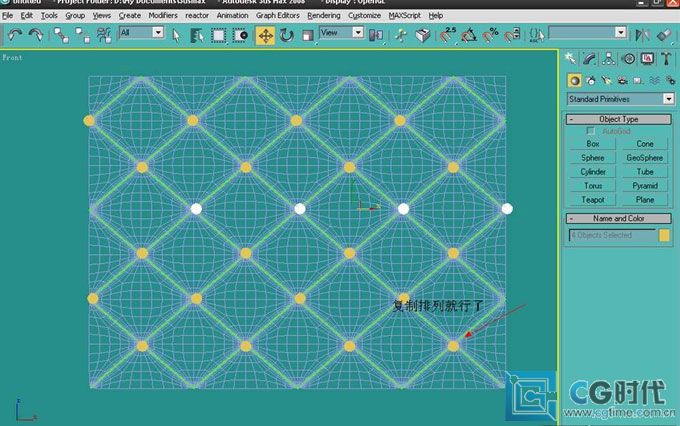Open the named selection sets dropdown
The width and height of the screenshot is (680, 426).
(x=587, y=33)
